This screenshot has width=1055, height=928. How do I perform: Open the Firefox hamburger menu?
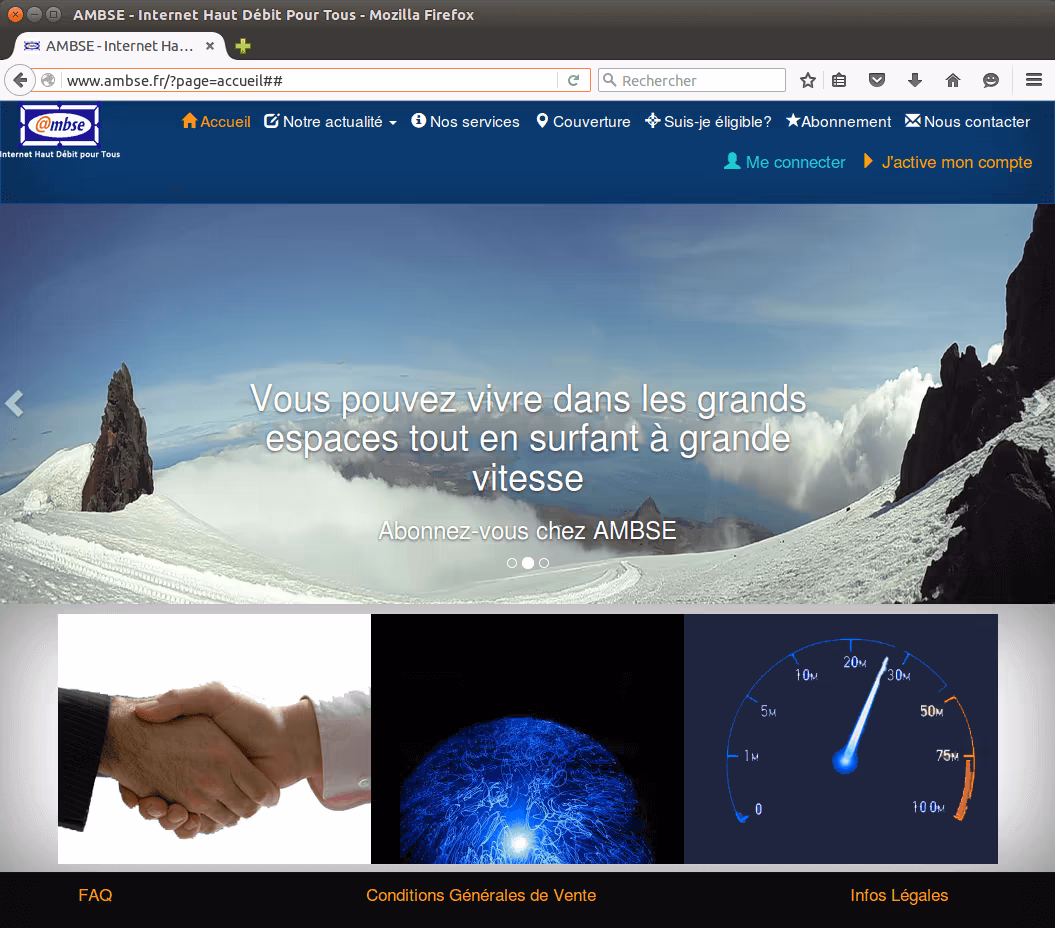tap(1034, 81)
